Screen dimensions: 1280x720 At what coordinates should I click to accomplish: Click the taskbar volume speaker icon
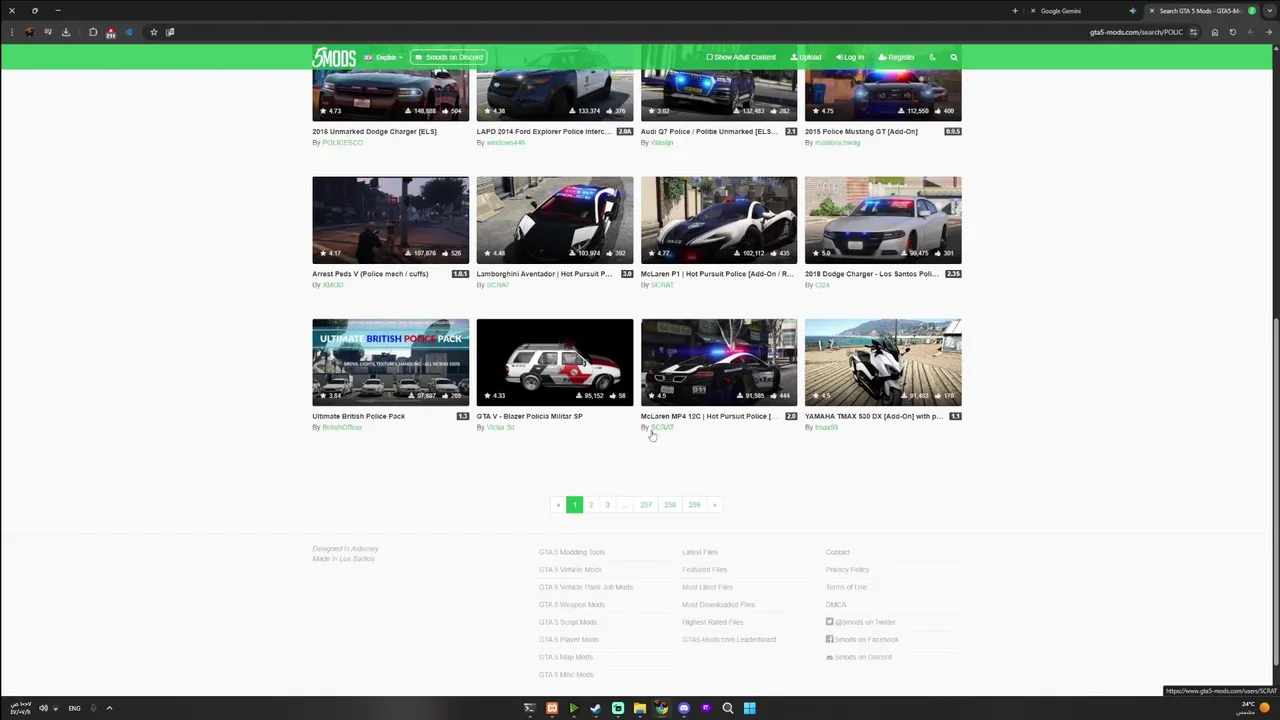pyautogui.click(x=43, y=708)
